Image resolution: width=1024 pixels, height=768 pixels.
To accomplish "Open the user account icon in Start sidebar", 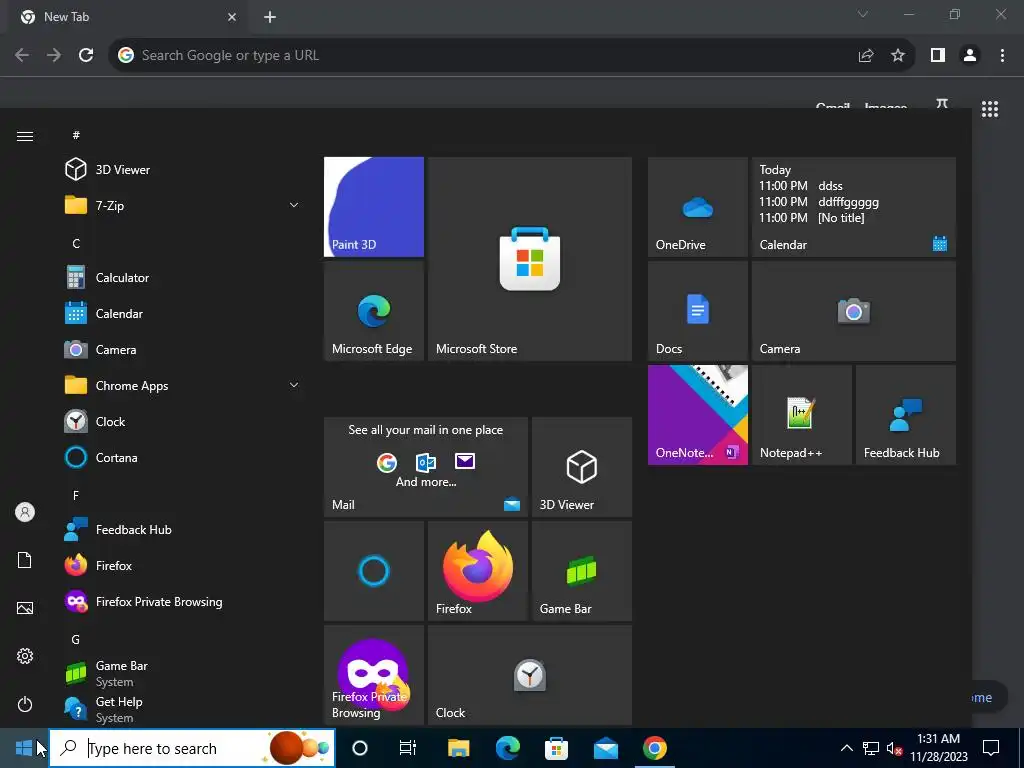I will 25,512.
